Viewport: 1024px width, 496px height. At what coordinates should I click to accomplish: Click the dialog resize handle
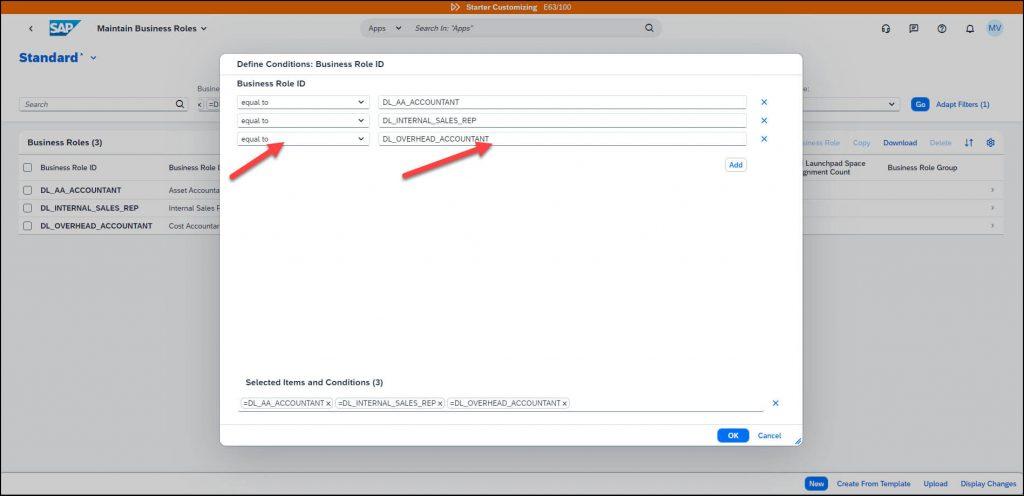pos(797,442)
